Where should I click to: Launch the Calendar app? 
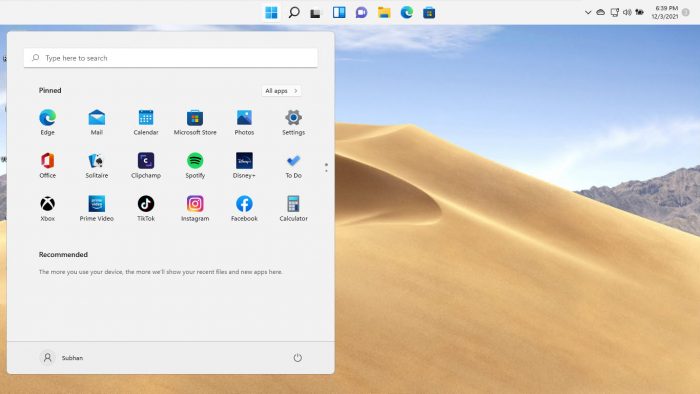146,121
